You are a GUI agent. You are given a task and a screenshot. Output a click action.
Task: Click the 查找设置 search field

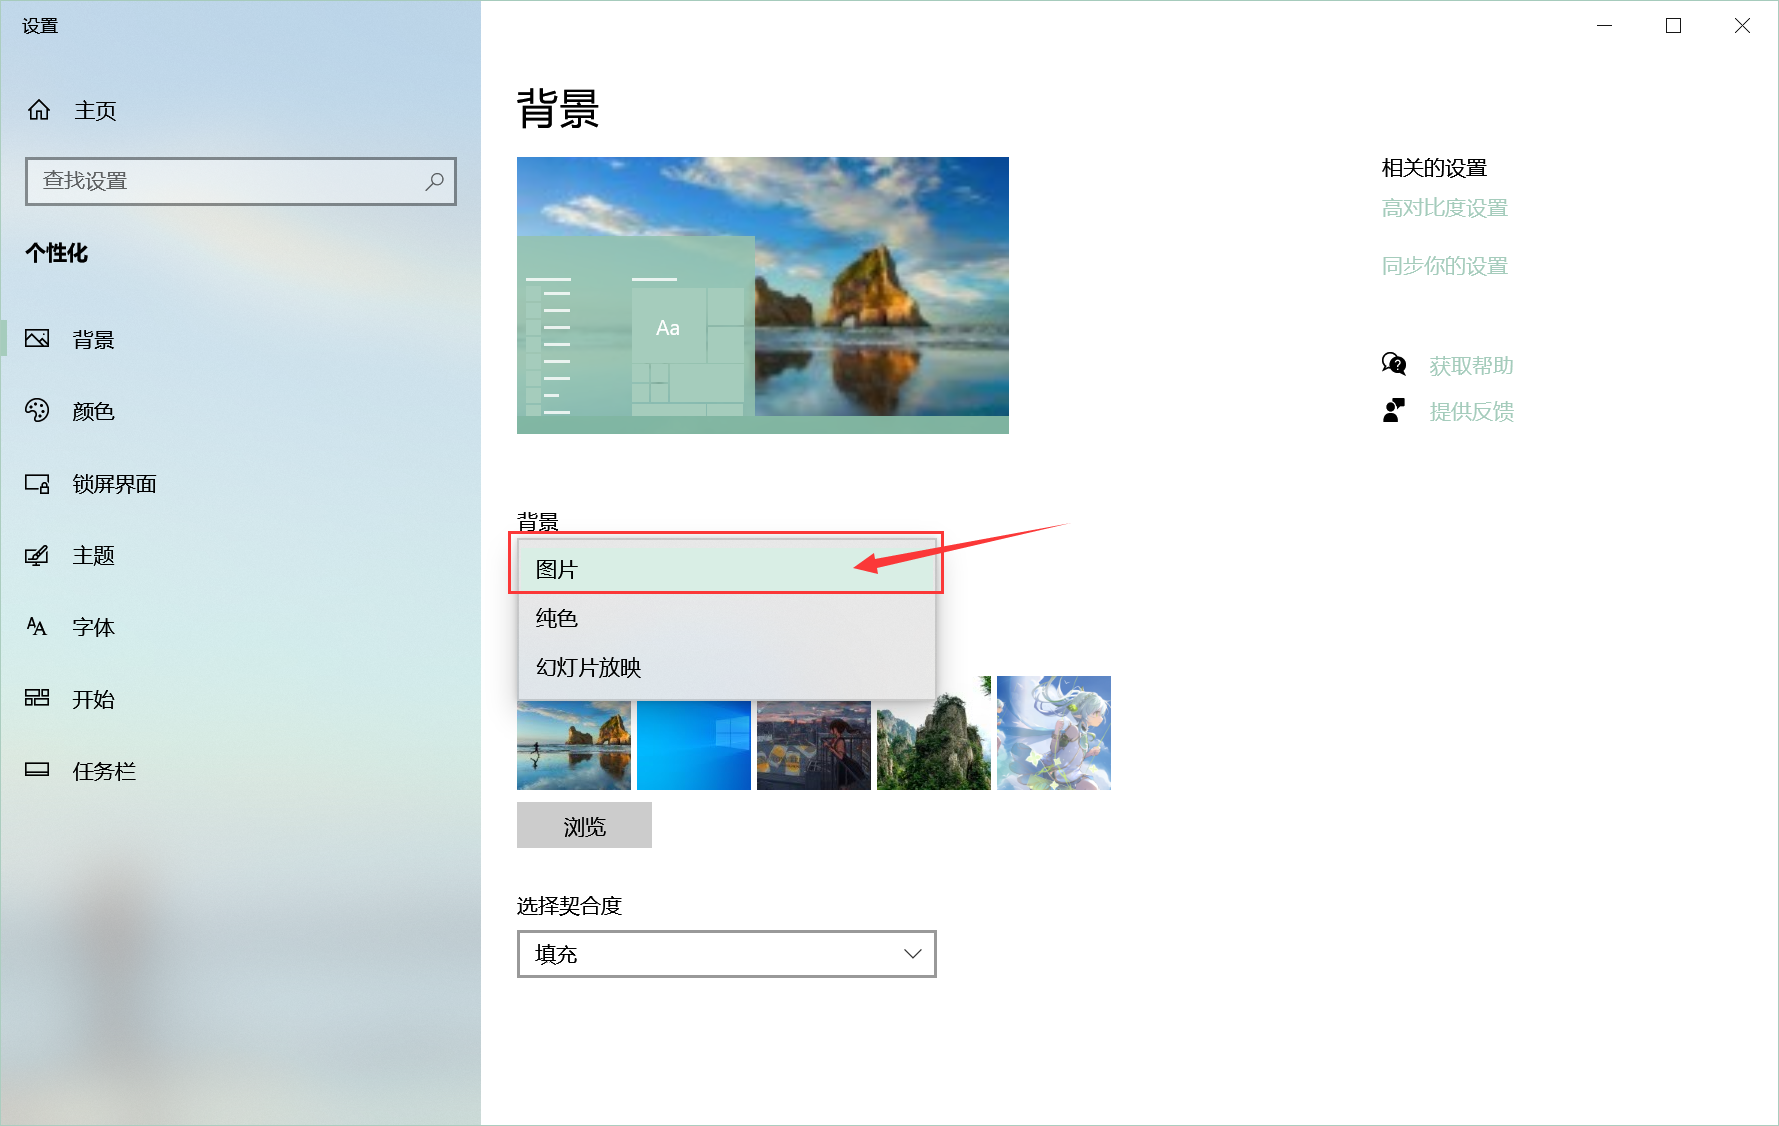[x=230, y=181]
